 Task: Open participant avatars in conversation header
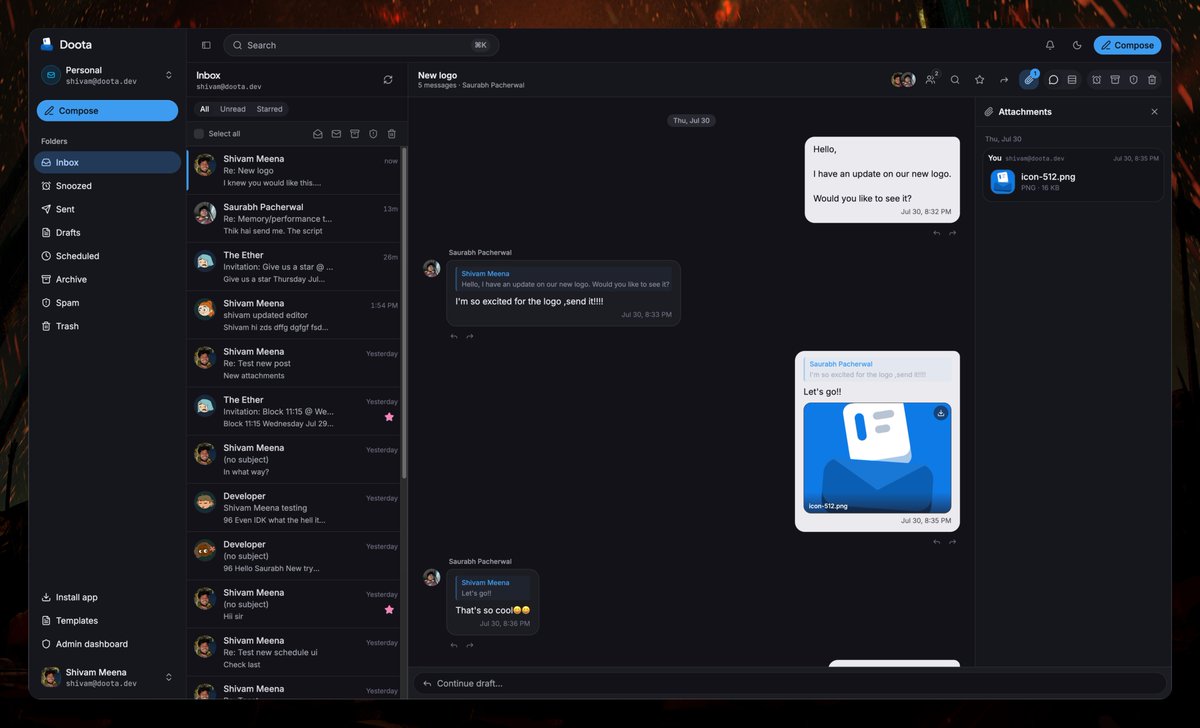pos(903,80)
